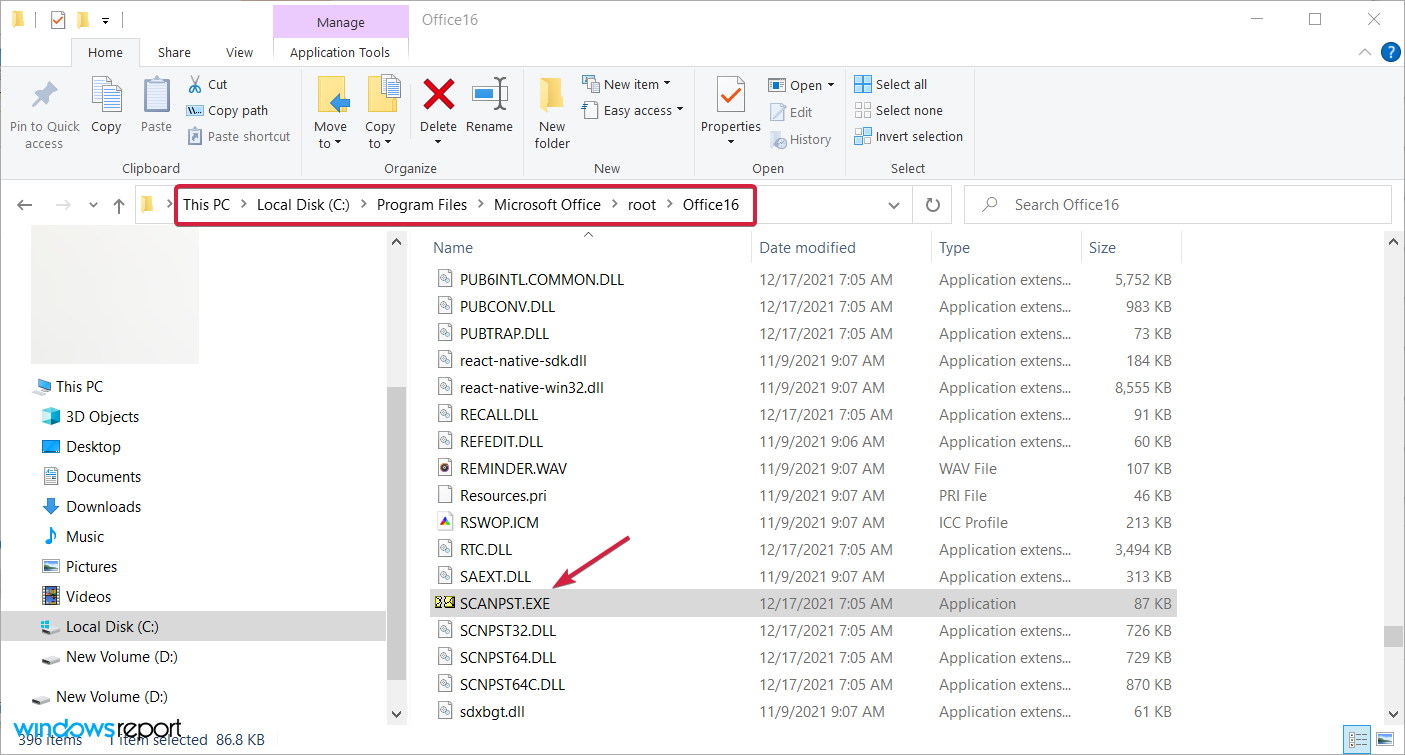The image size is (1405, 755).
Task: Click Select none
Action: click(899, 110)
